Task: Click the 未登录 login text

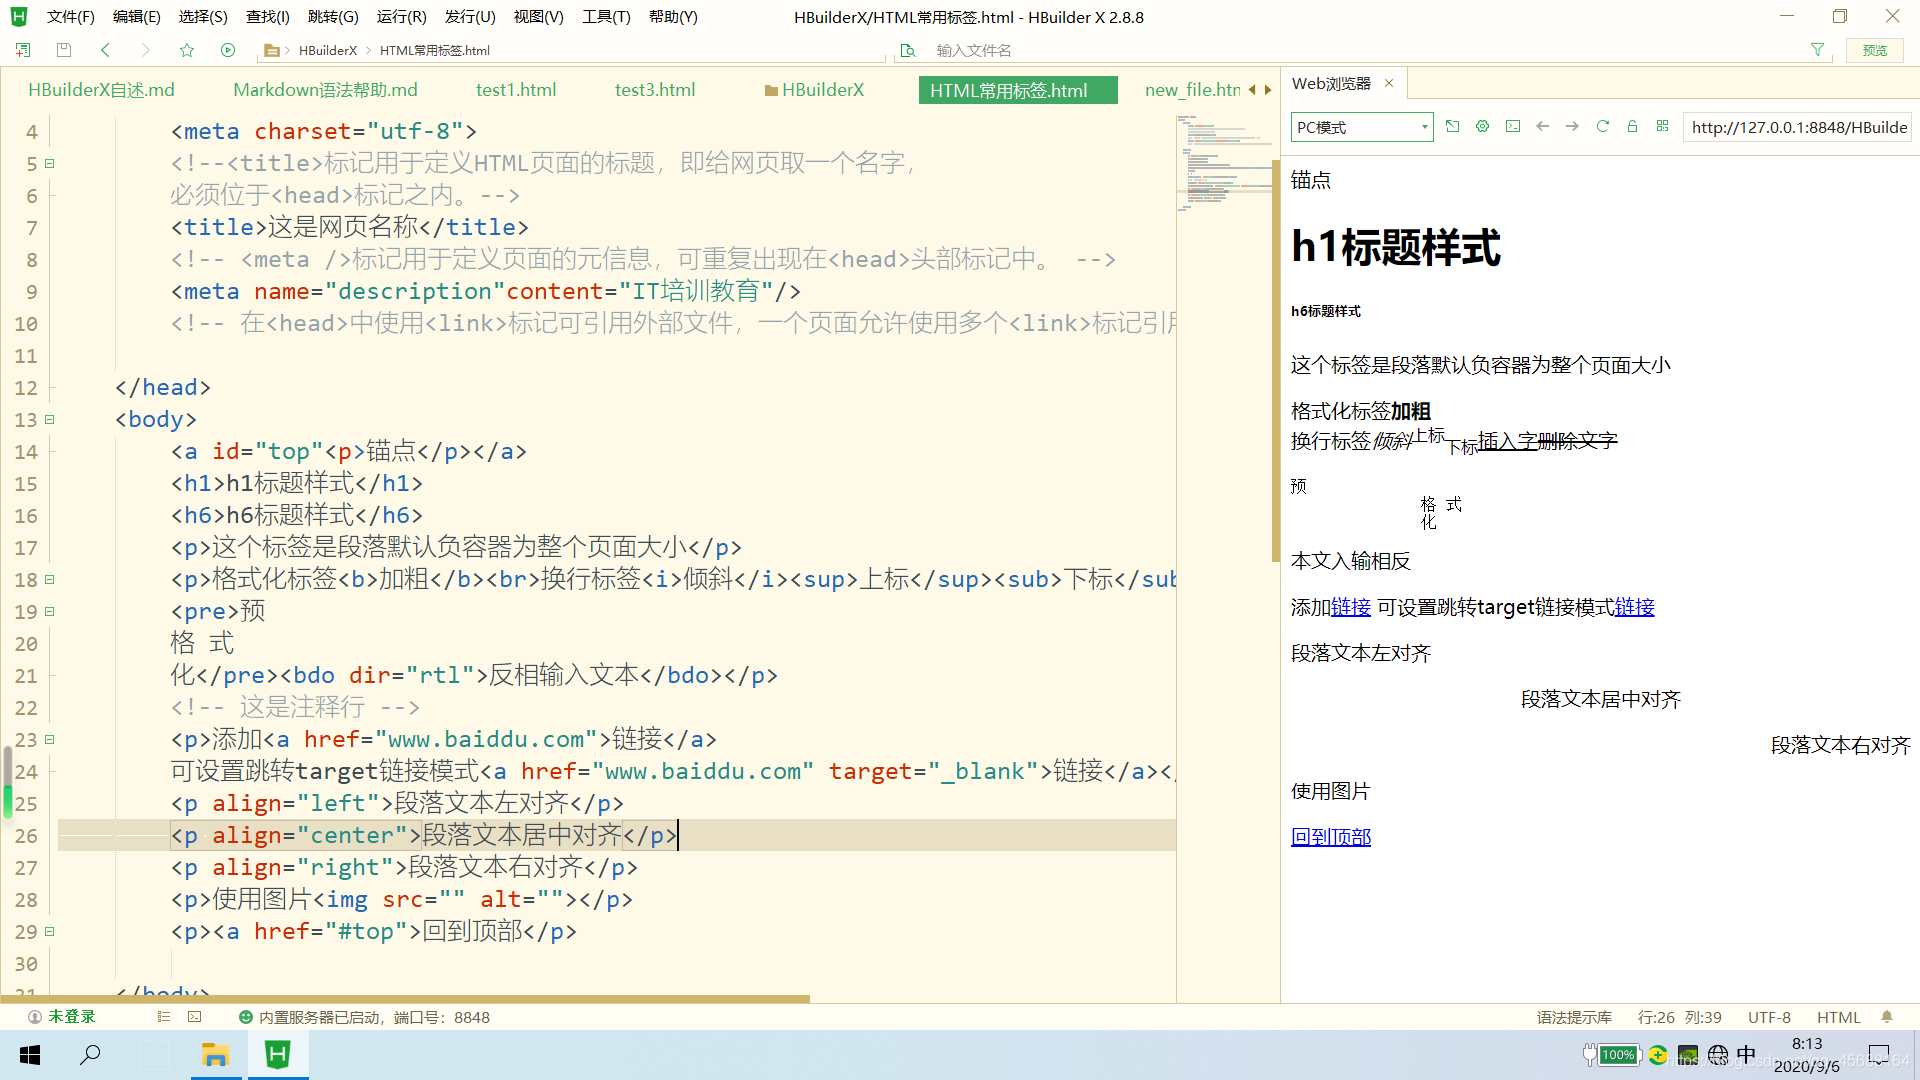Action: point(72,1017)
